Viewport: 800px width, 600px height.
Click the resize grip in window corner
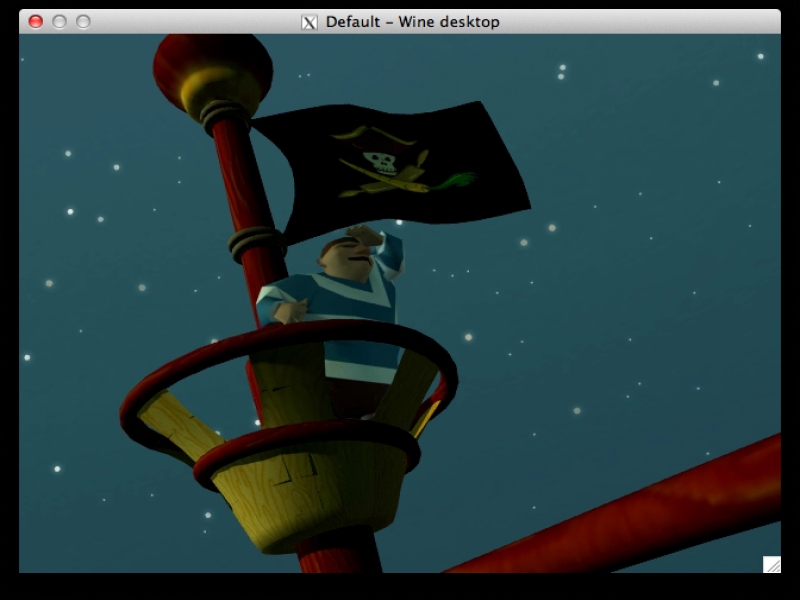tap(771, 564)
